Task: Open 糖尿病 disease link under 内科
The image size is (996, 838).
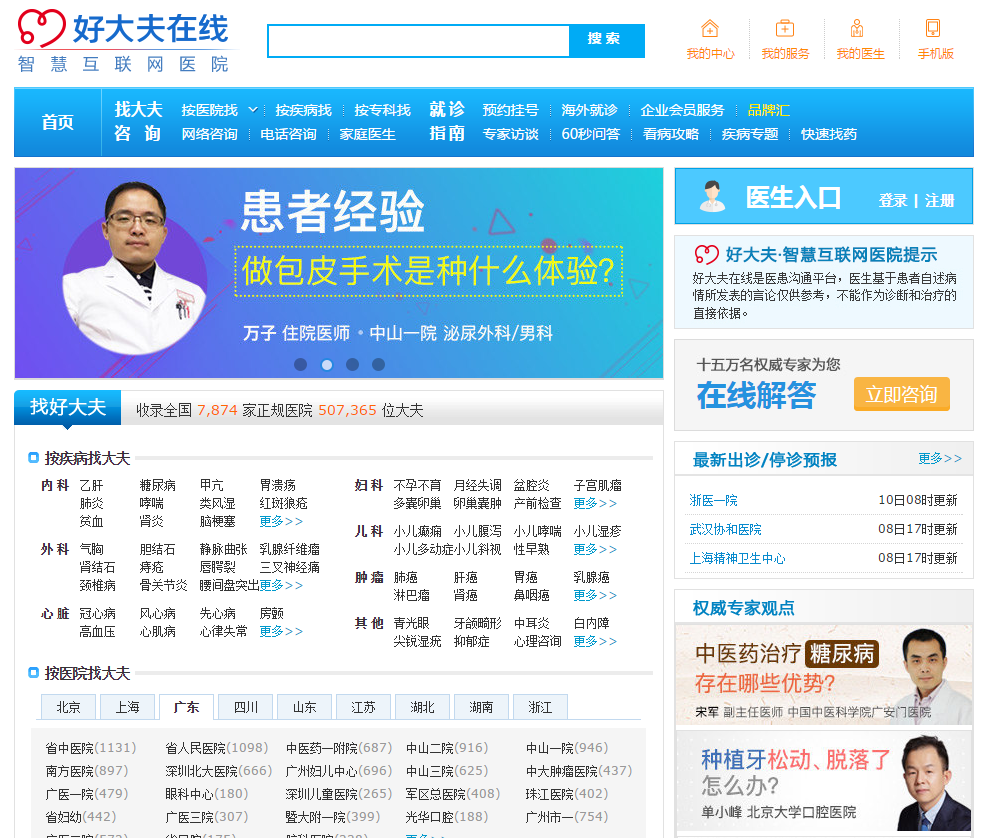Action: [158, 485]
